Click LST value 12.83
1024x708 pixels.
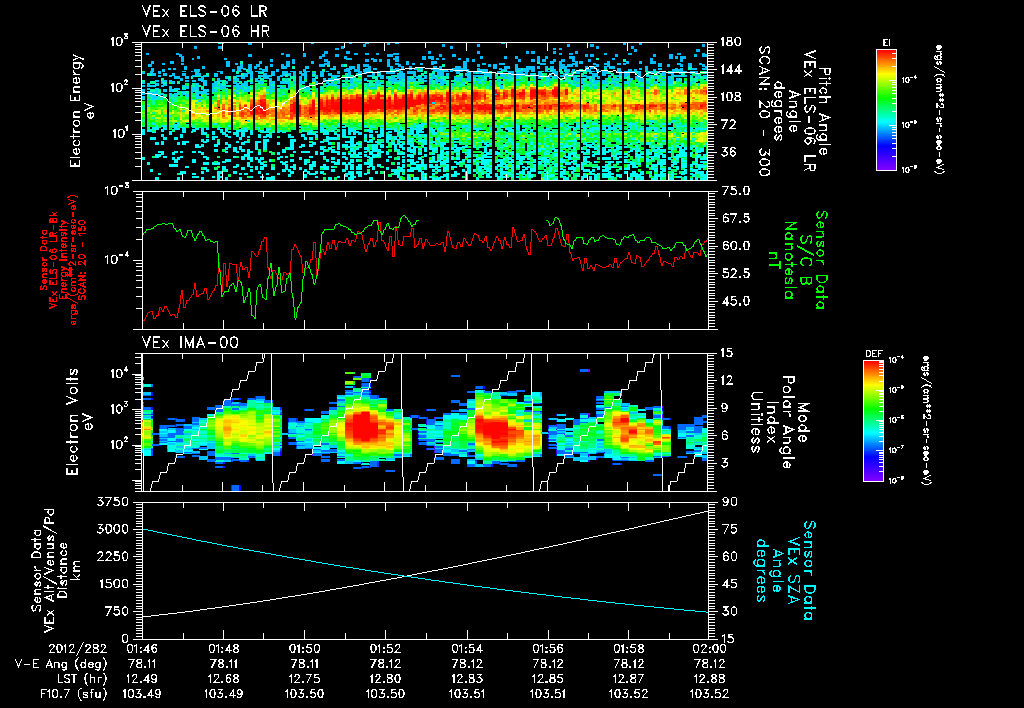point(466,679)
